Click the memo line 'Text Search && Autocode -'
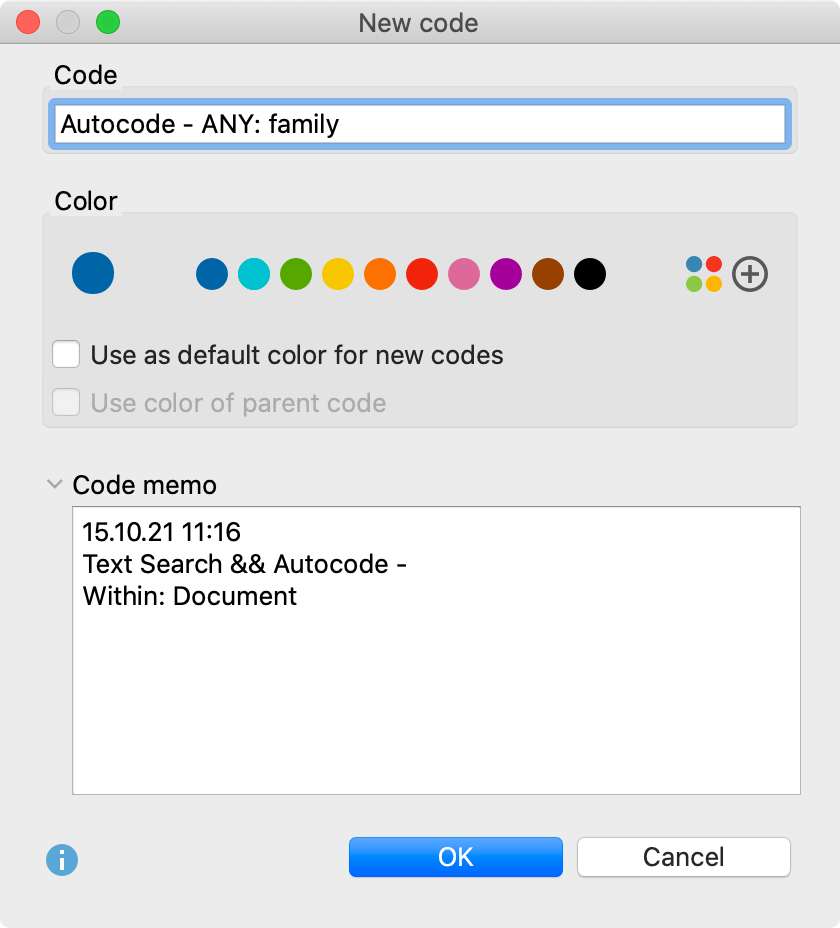The image size is (840, 928). click(244, 564)
